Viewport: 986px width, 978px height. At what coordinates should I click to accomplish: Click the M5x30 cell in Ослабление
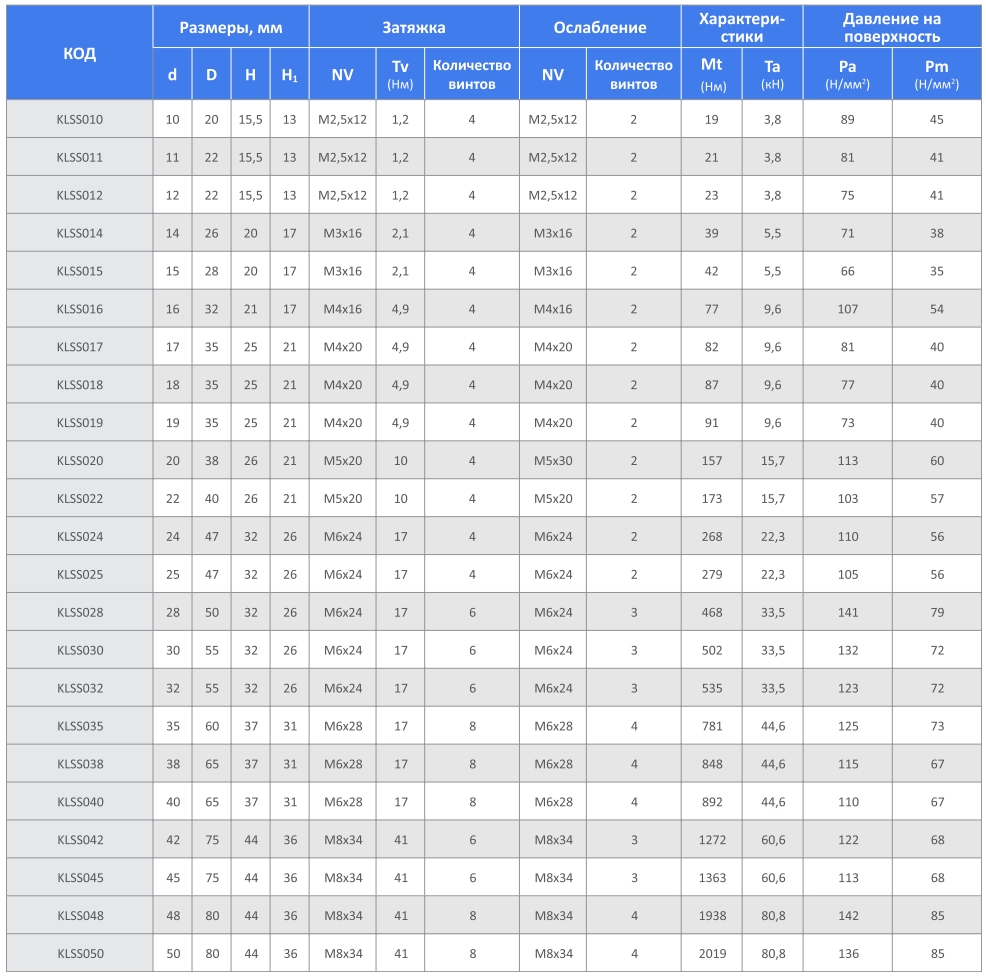[553, 461]
